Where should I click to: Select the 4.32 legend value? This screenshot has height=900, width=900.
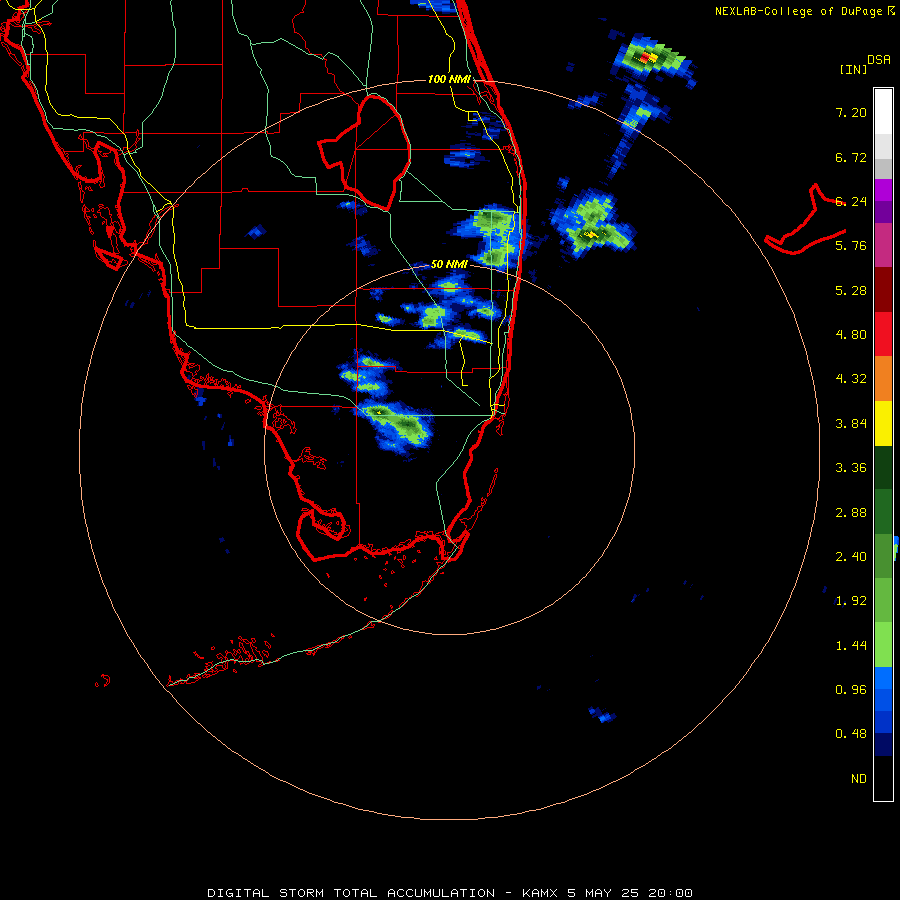pyautogui.click(x=851, y=379)
